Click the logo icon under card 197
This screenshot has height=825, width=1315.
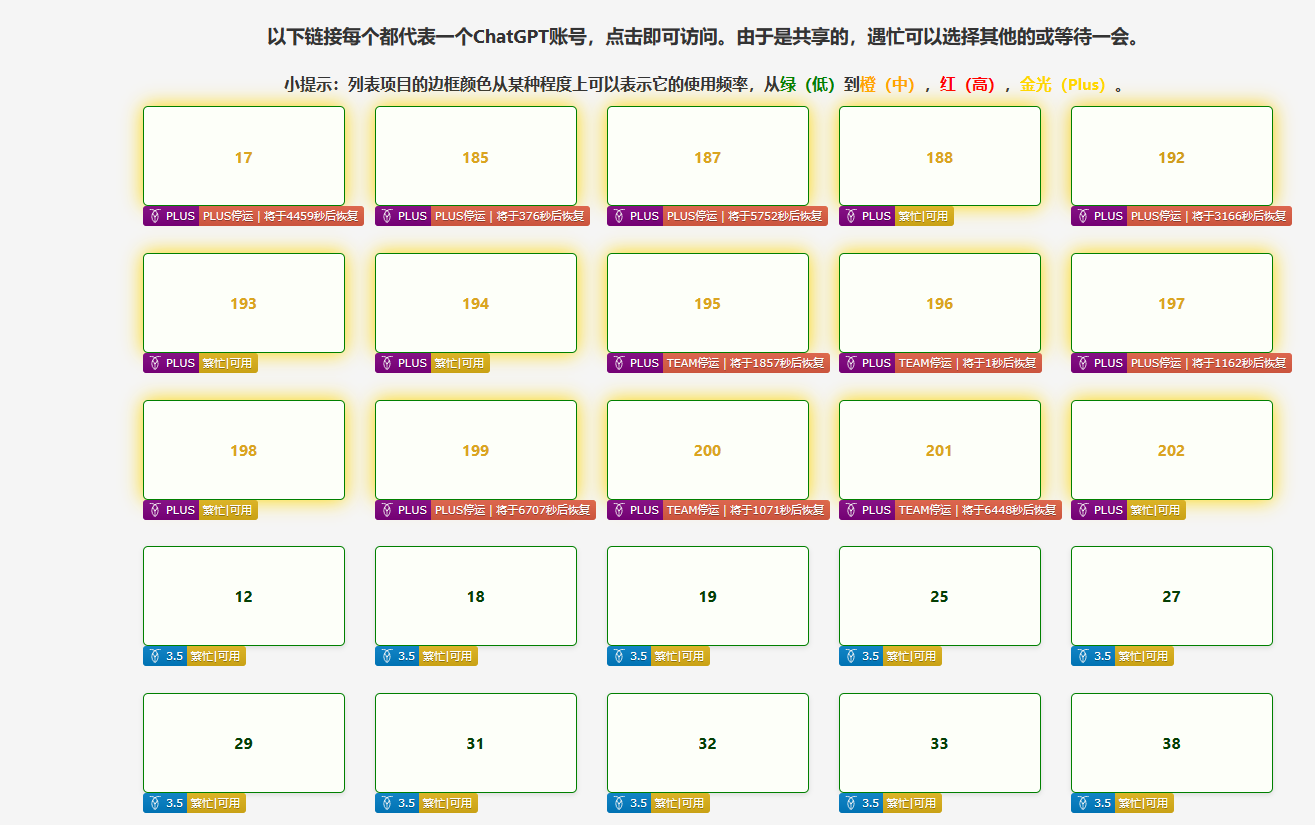[x=1083, y=363]
